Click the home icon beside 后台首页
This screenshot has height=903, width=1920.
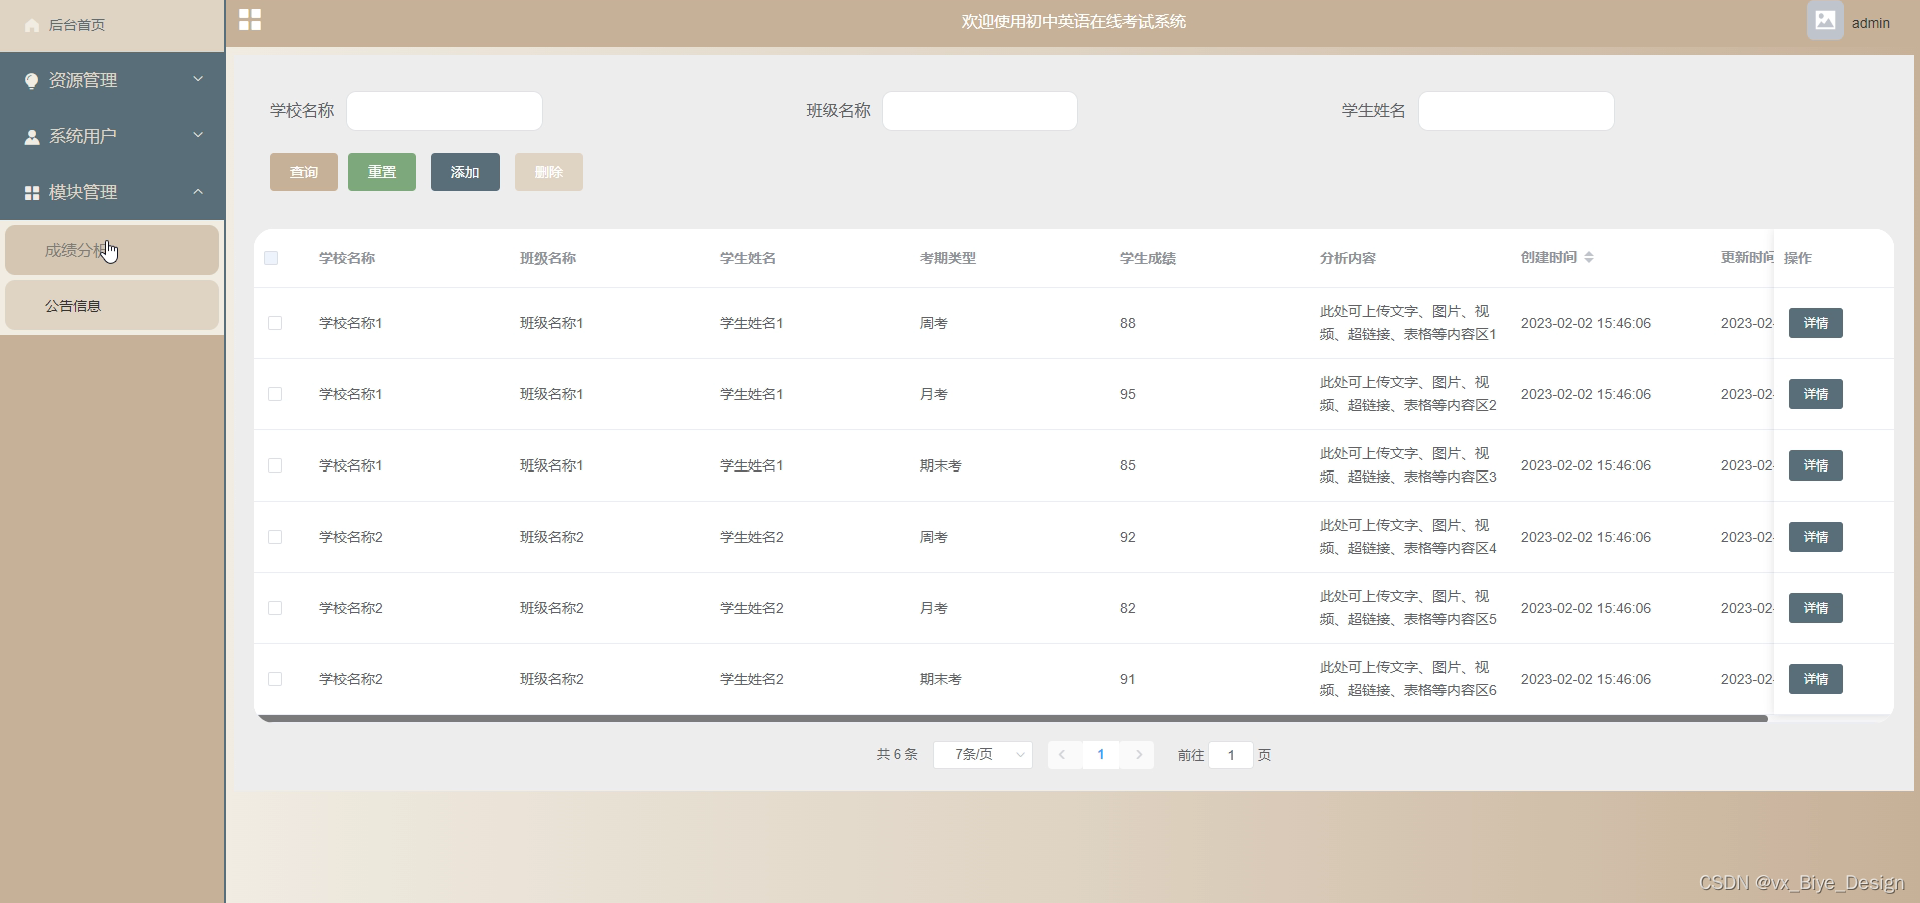32,25
